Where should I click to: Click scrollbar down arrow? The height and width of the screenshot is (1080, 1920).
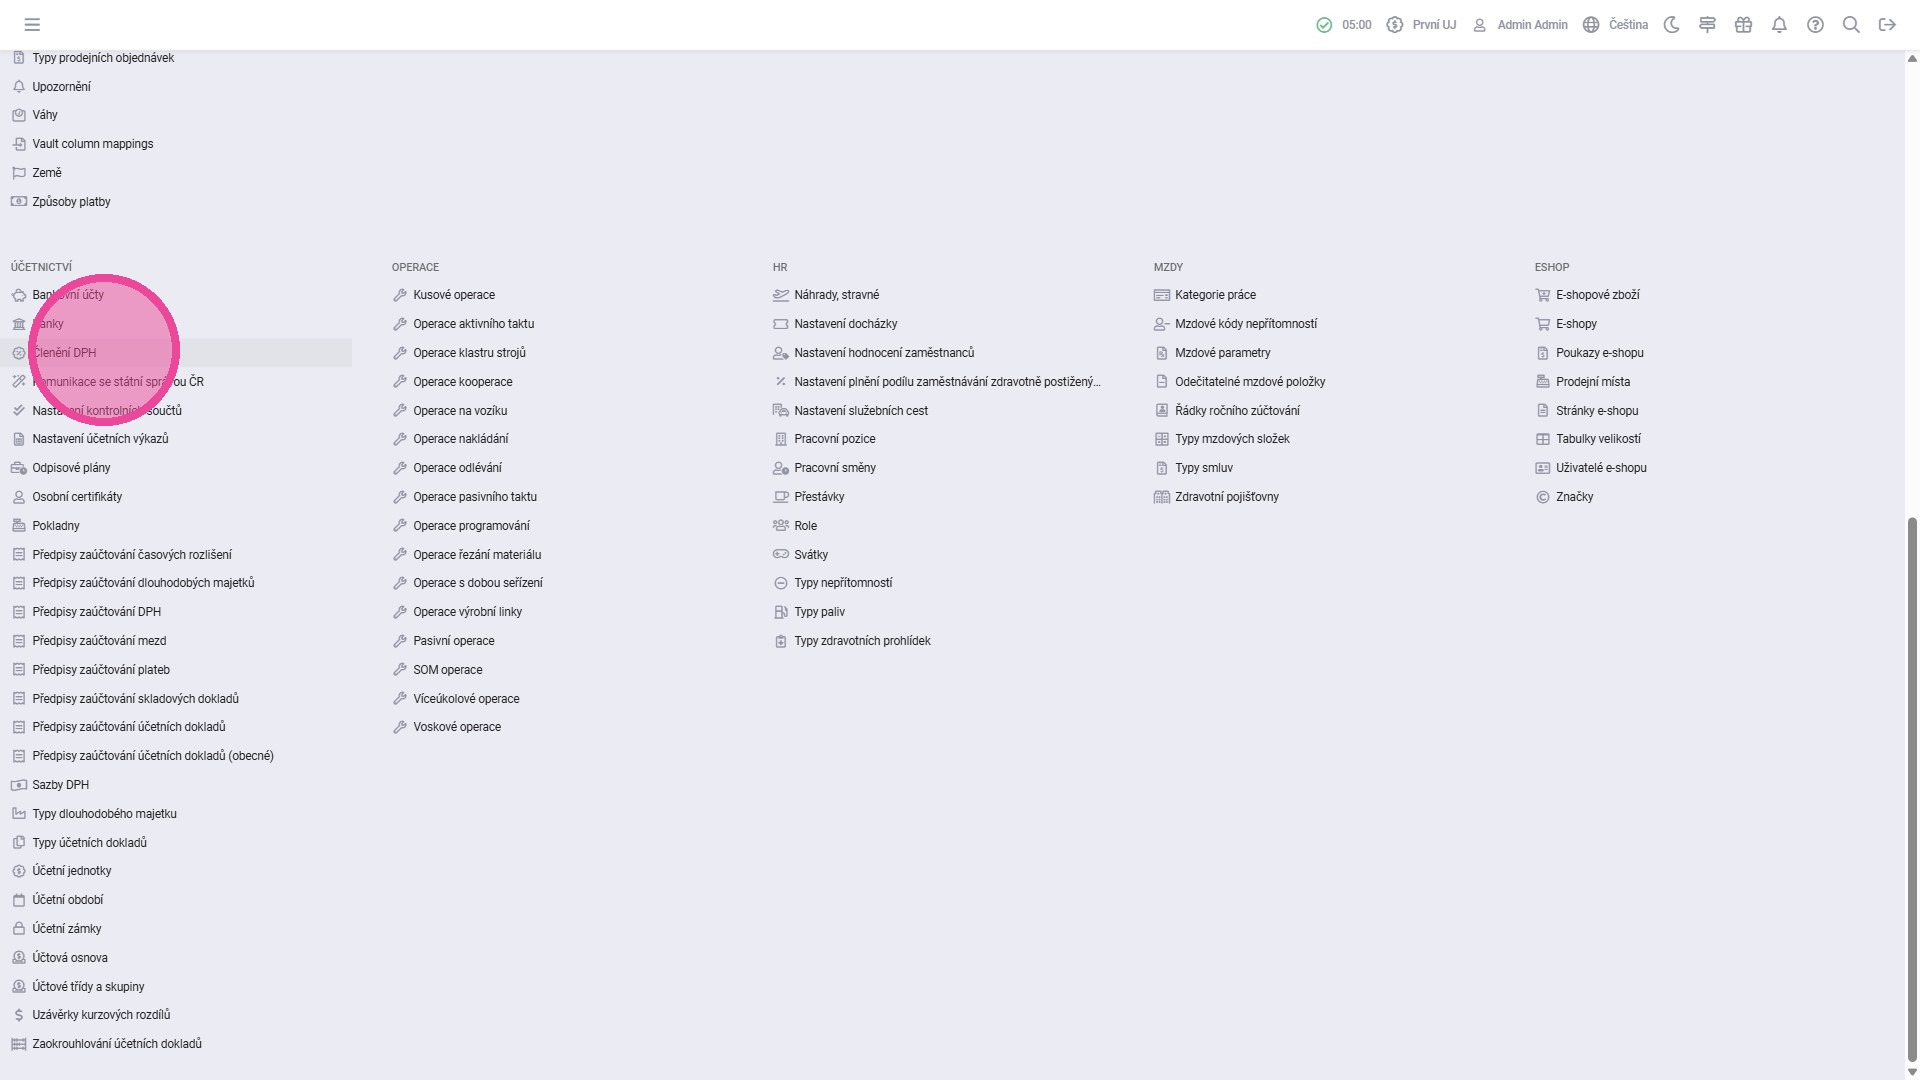tap(1912, 1072)
